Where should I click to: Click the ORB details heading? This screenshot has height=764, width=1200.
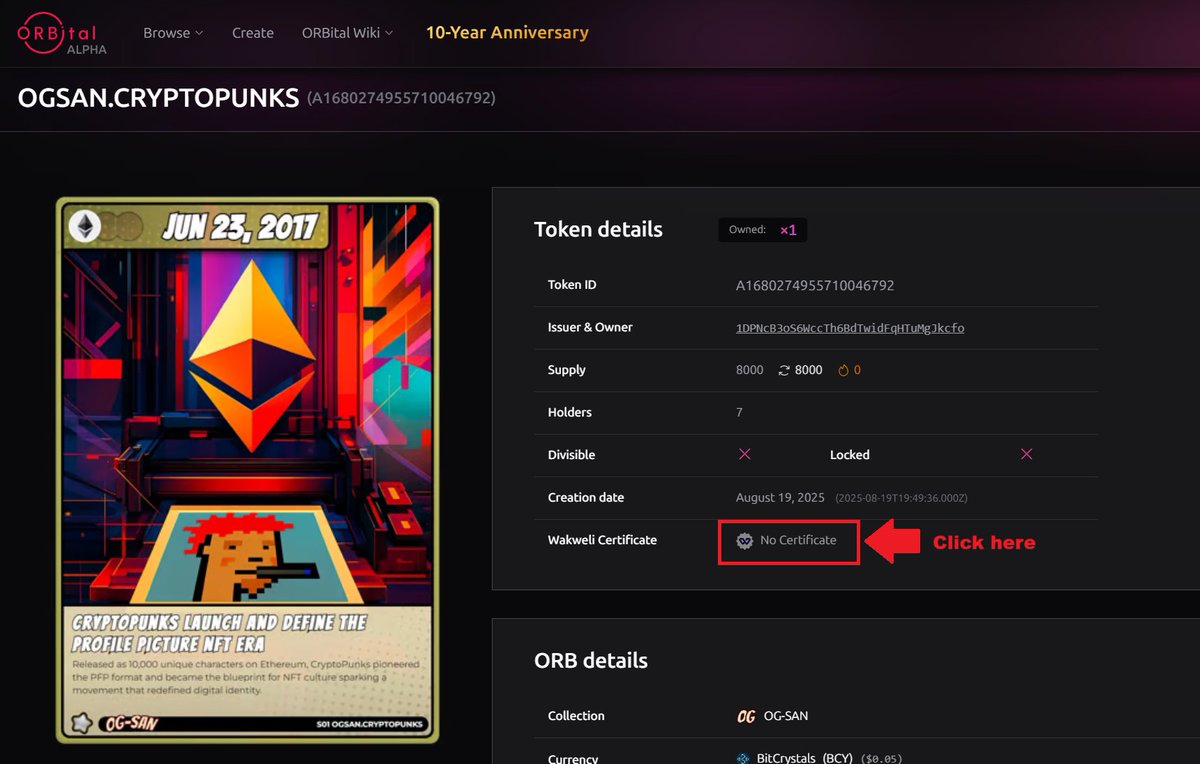(x=591, y=661)
